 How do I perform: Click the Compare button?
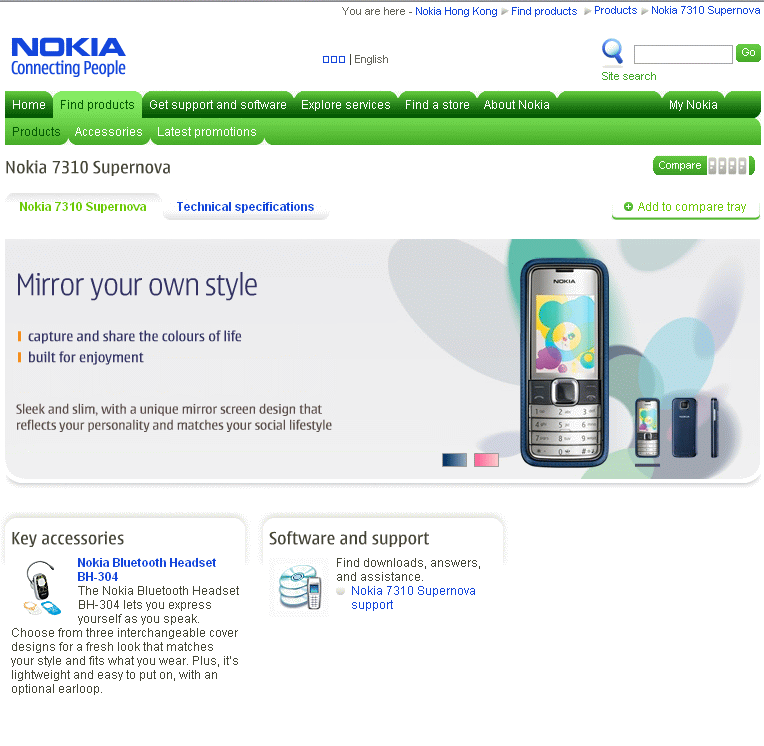[680, 166]
